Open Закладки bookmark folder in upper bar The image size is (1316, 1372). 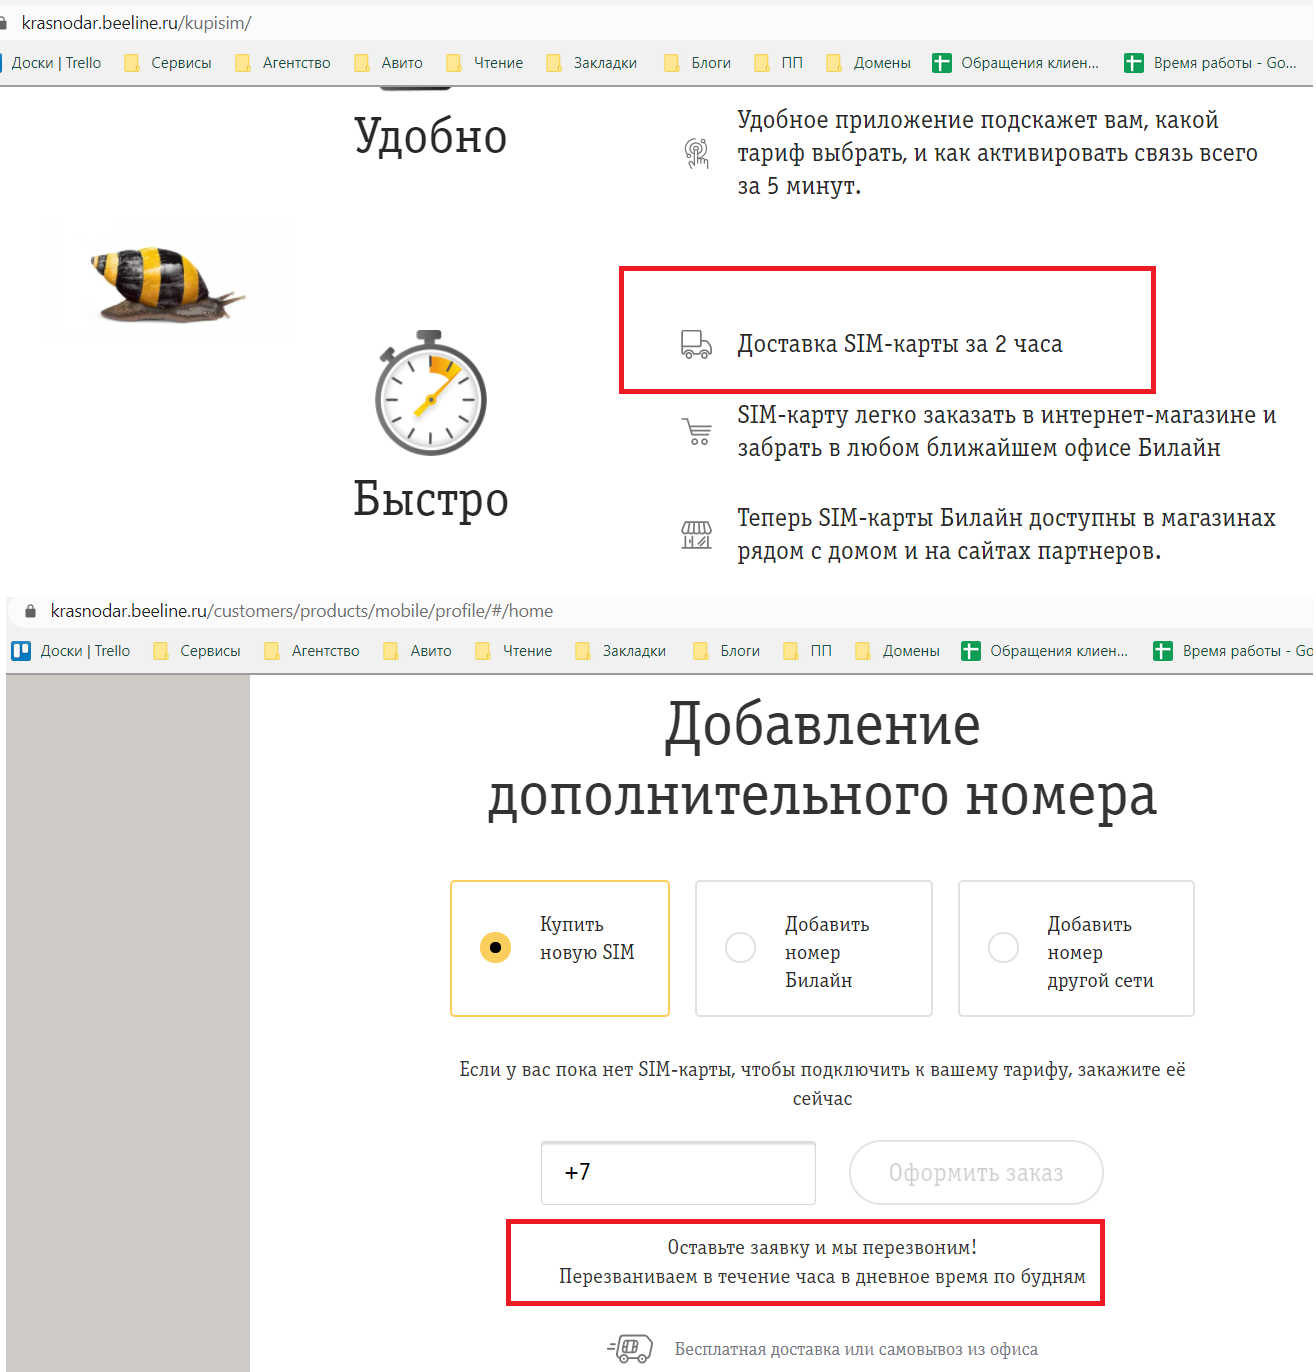click(592, 63)
